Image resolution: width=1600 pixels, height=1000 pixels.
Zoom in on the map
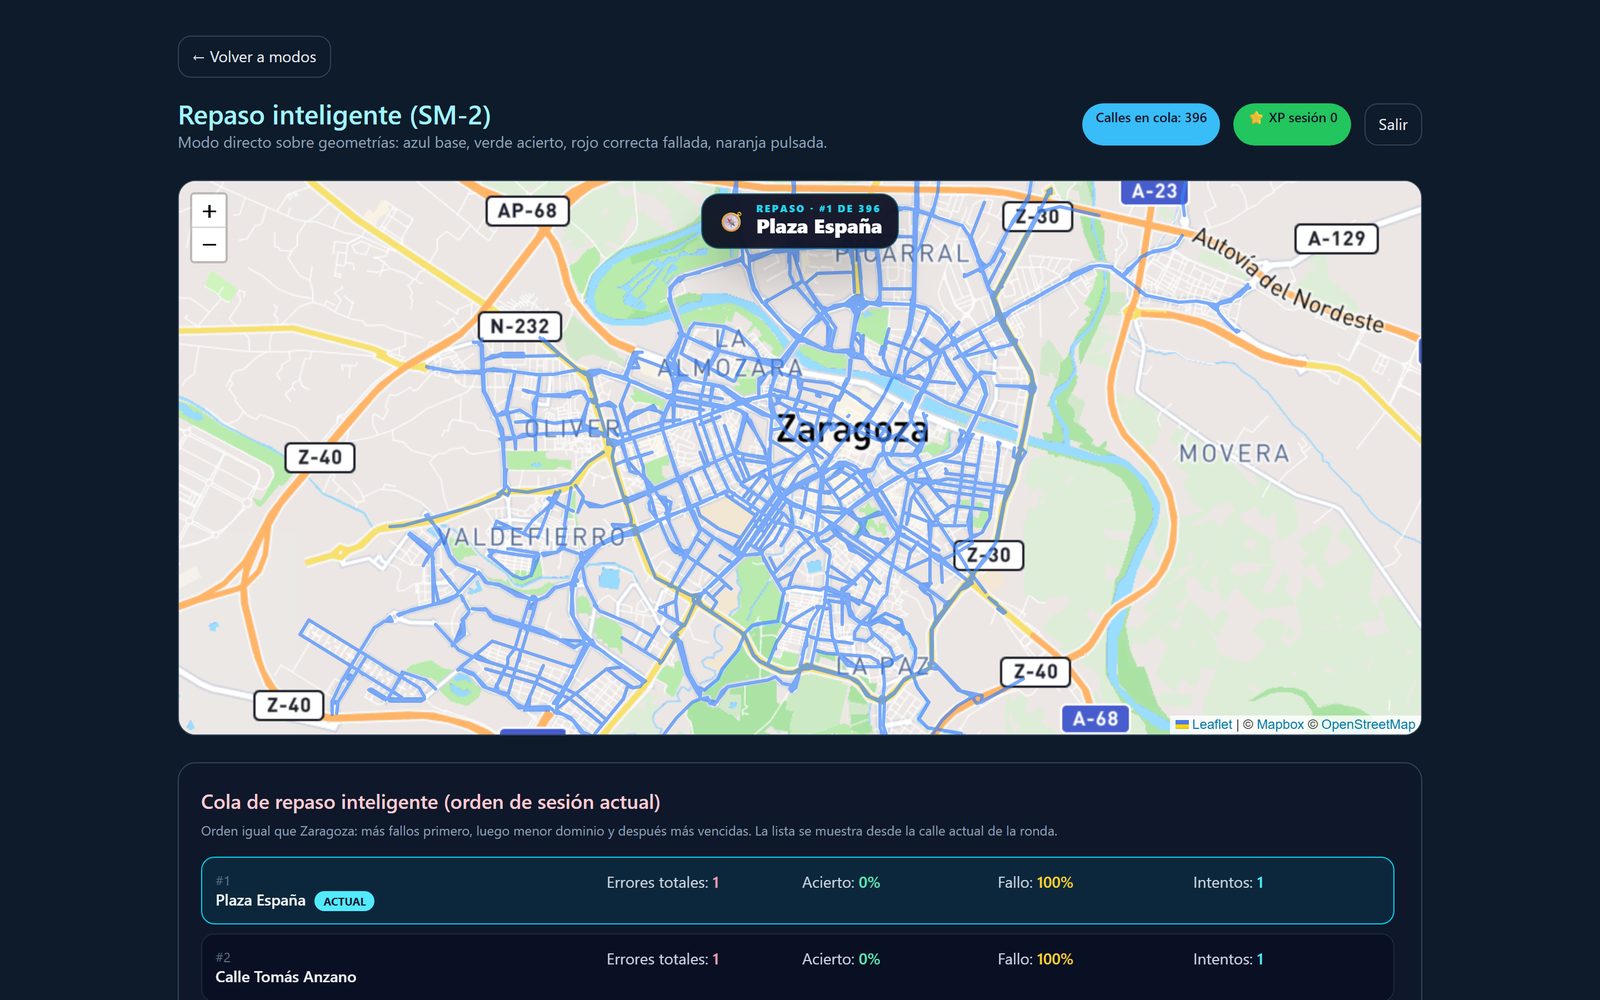click(x=209, y=211)
